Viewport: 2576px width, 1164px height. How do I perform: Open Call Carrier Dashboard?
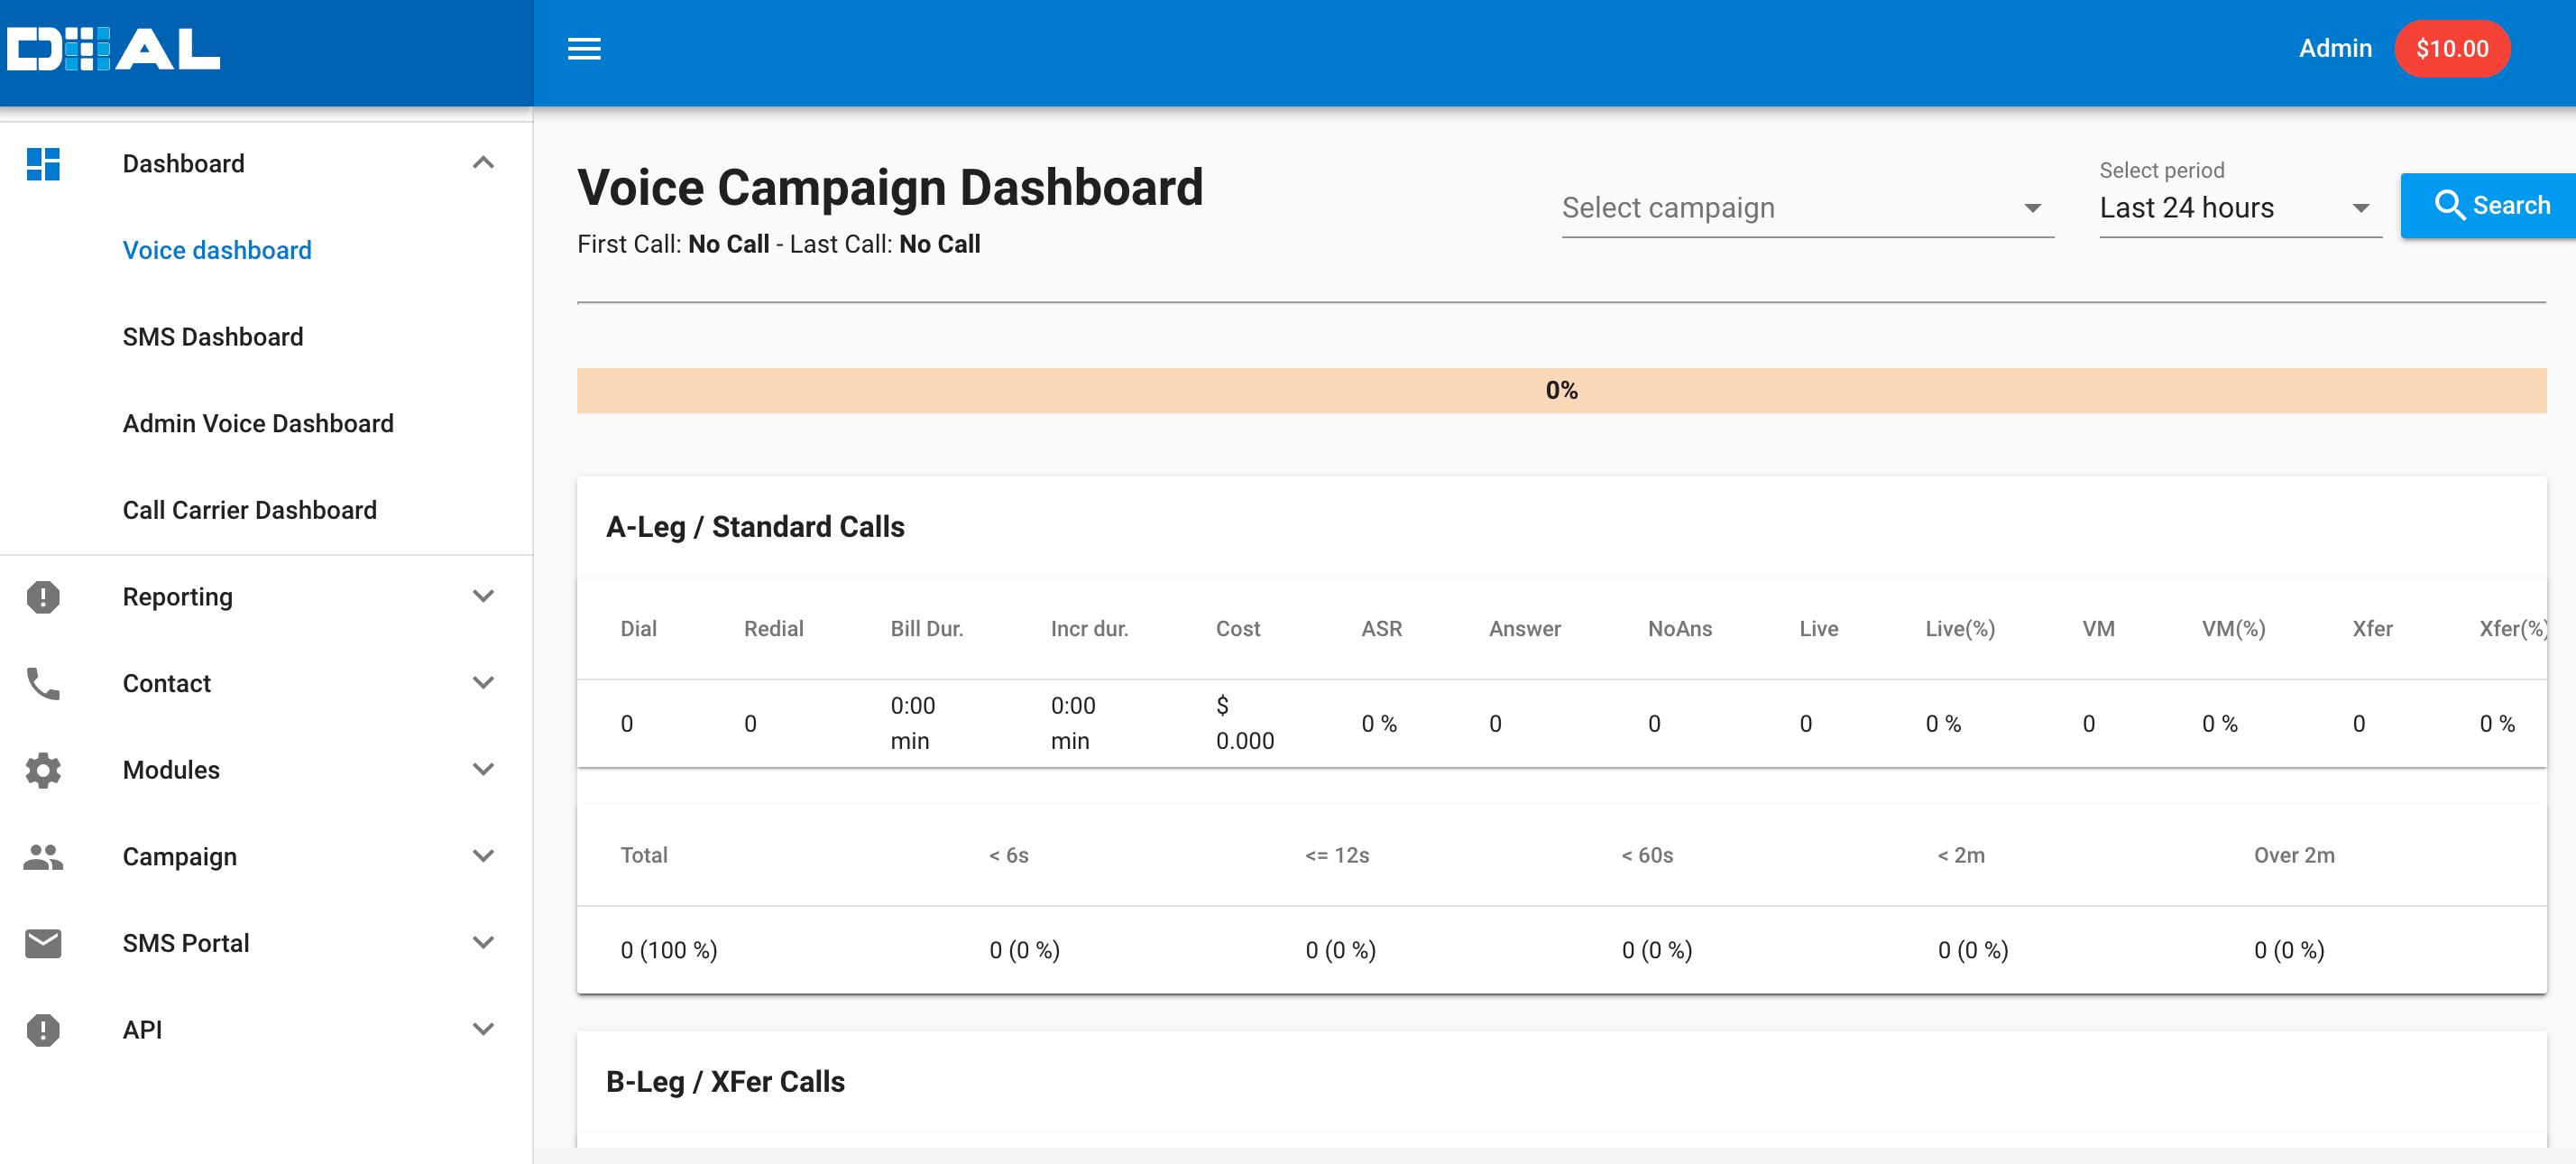(250, 510)
